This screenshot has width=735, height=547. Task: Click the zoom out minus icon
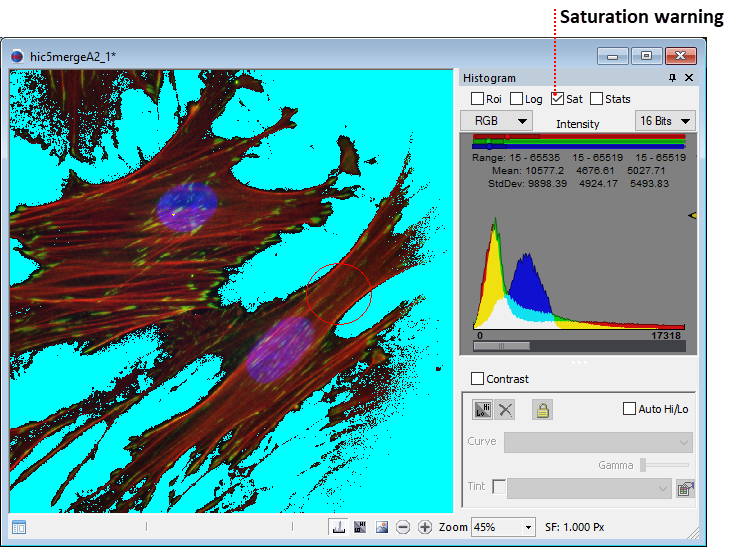(403, 527)
